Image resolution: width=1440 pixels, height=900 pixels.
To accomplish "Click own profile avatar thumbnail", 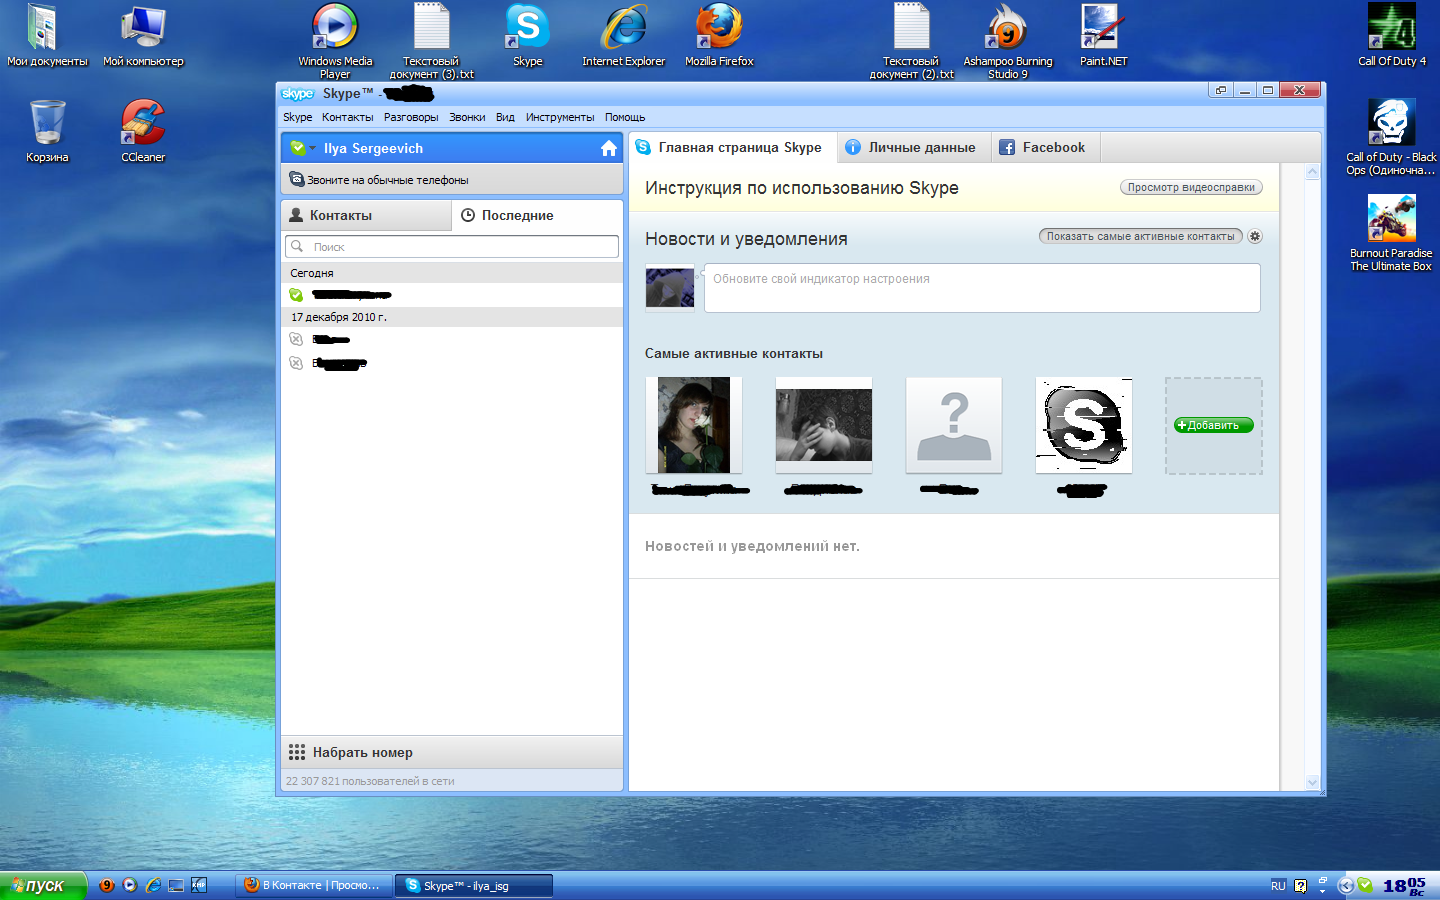I will tap(670, 287).
